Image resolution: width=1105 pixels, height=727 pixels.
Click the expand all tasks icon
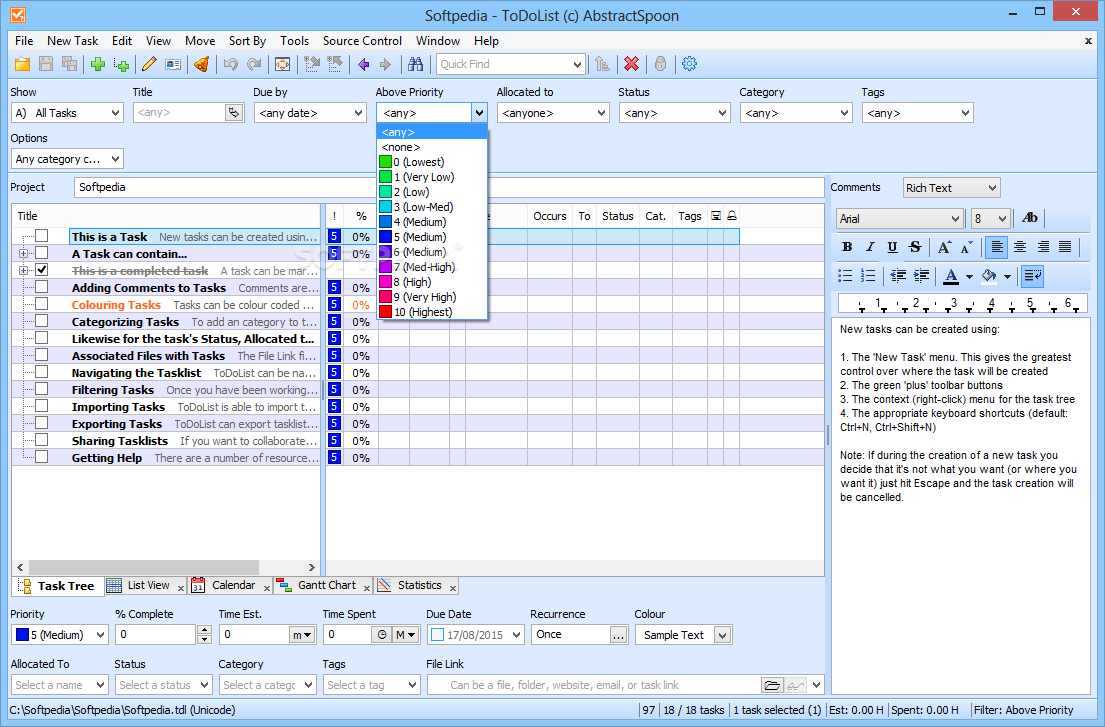(311, 64)
